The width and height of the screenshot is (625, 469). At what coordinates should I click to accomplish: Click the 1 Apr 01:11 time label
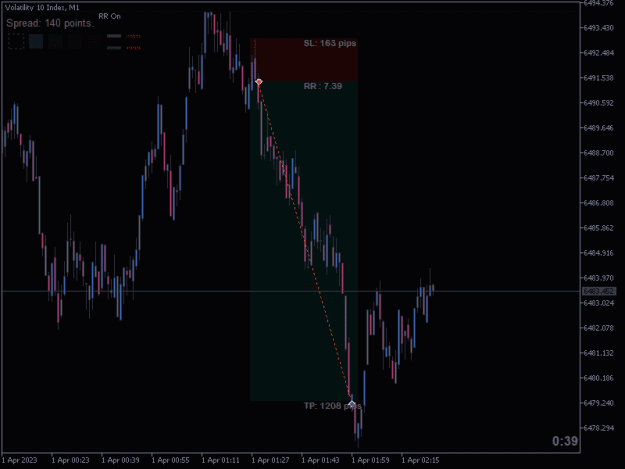(x=220, y=460)
